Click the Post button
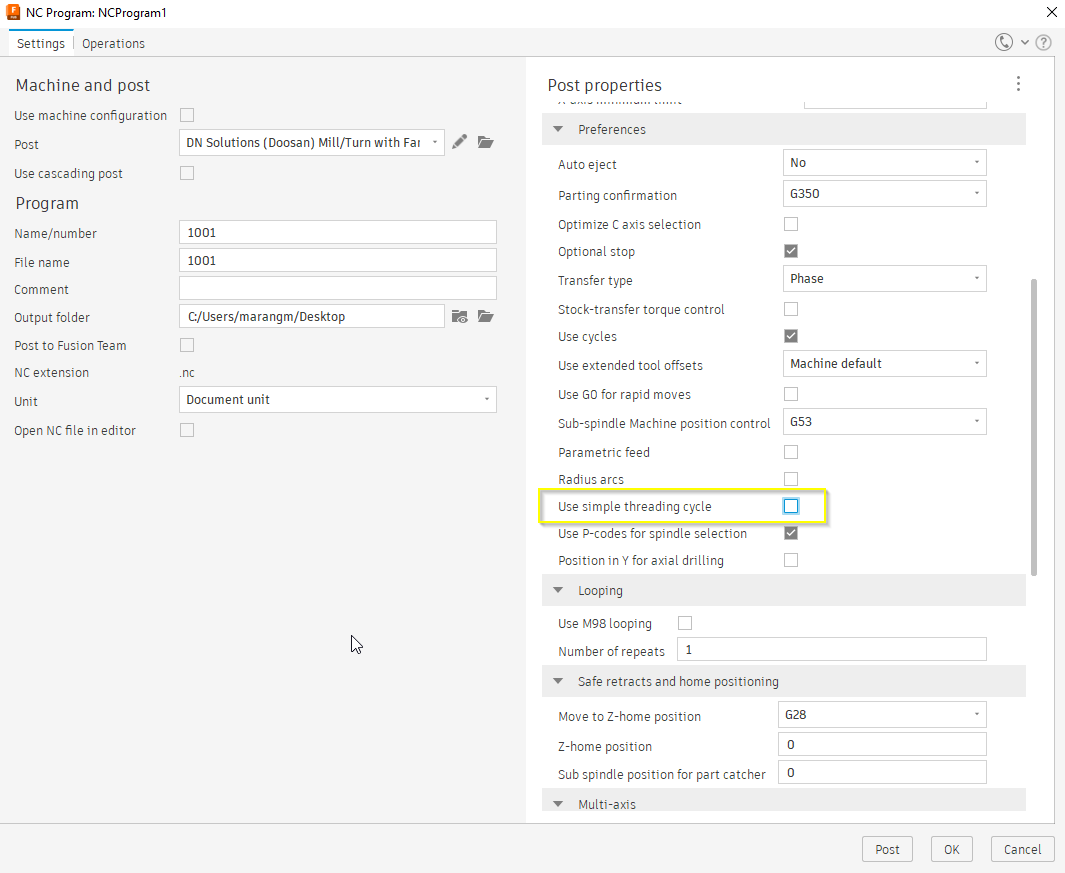The width and height of the screenshot is (1065, 873). [x=887, y=849]
